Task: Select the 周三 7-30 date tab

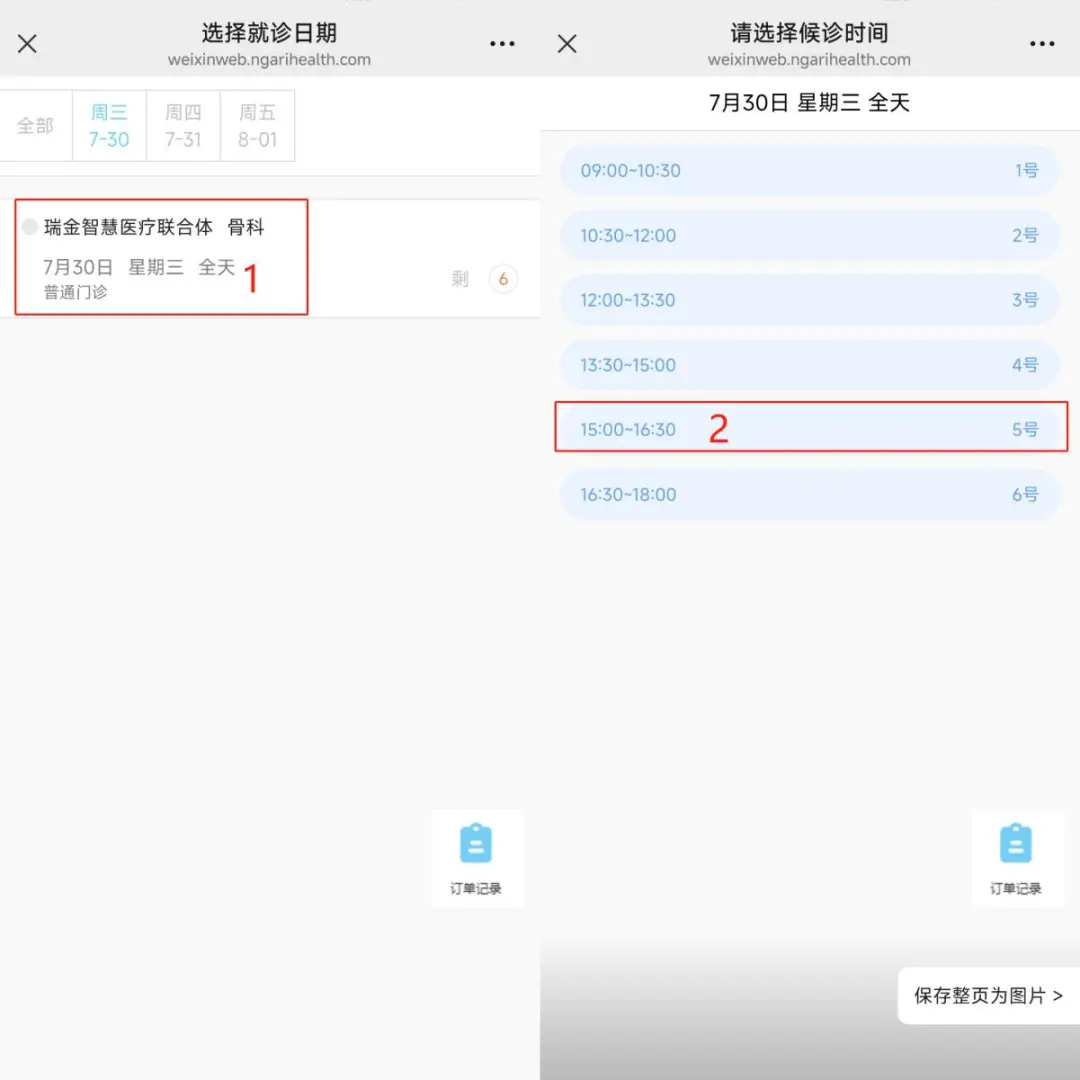Action: 109,126
